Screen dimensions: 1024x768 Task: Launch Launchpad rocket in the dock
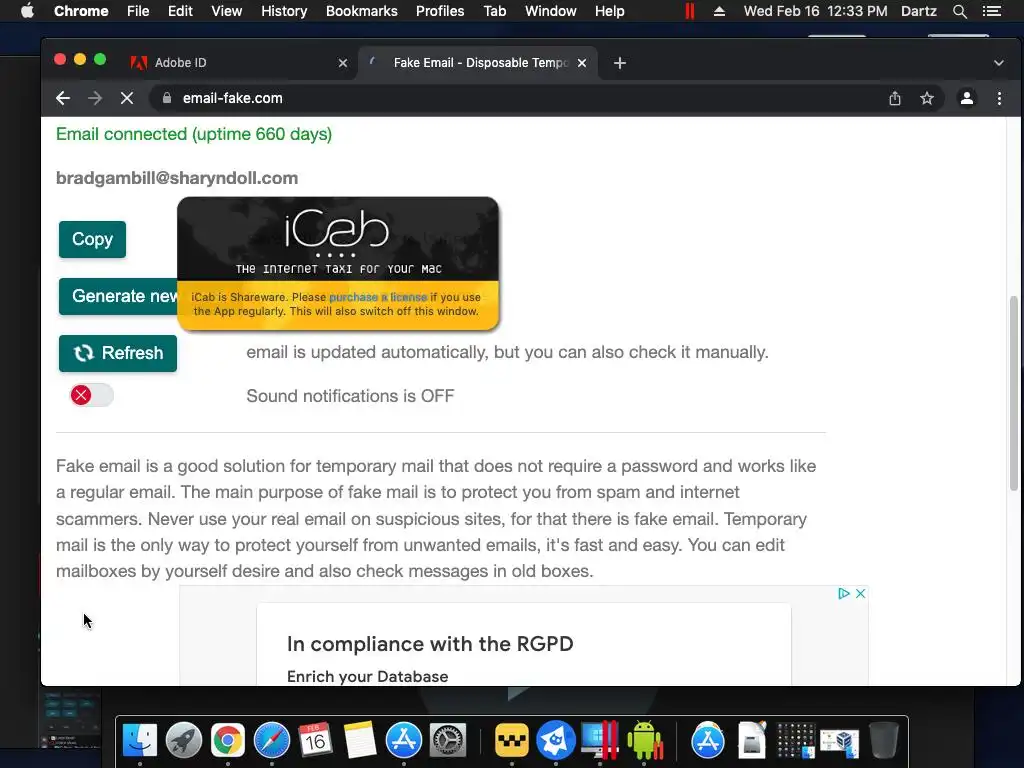tap(184, 741)
